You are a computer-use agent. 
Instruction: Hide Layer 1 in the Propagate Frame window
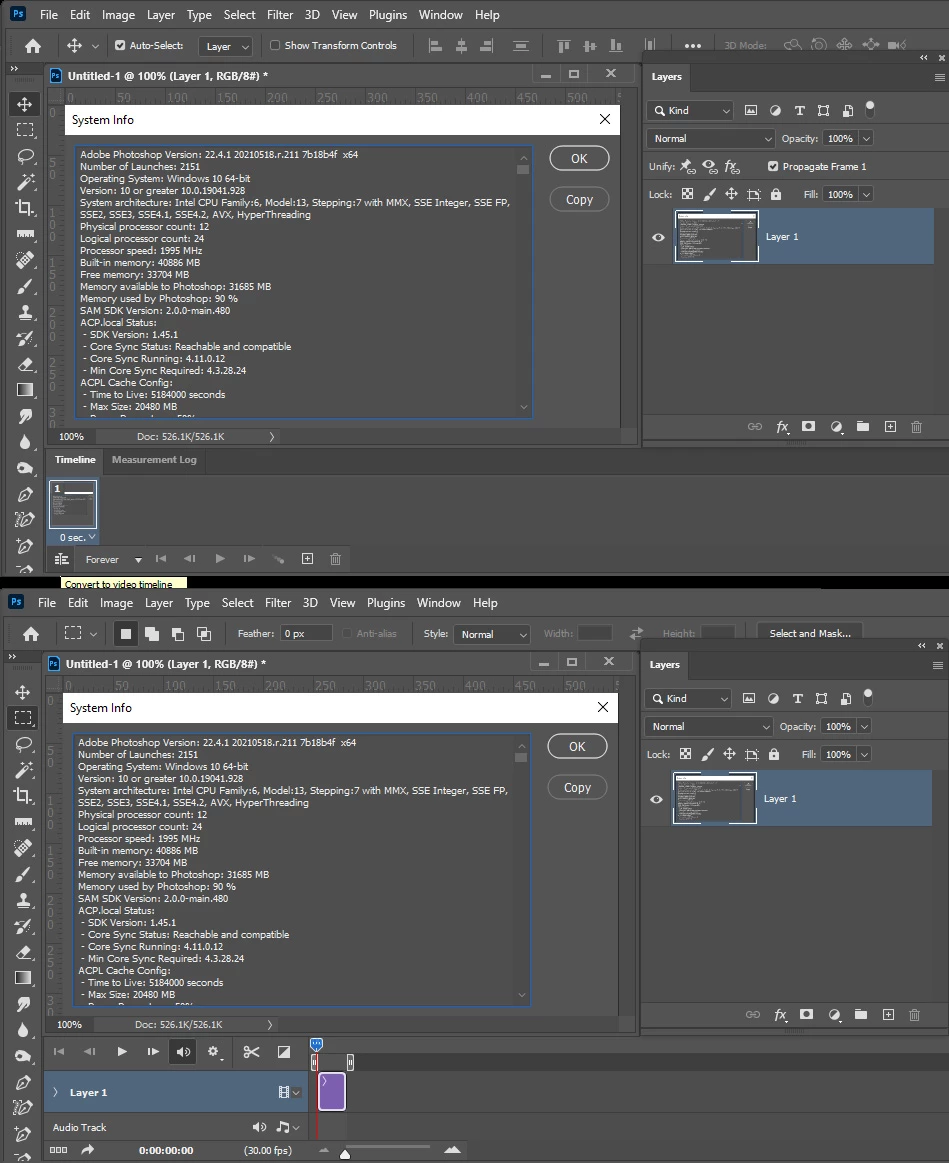point(658,237)
